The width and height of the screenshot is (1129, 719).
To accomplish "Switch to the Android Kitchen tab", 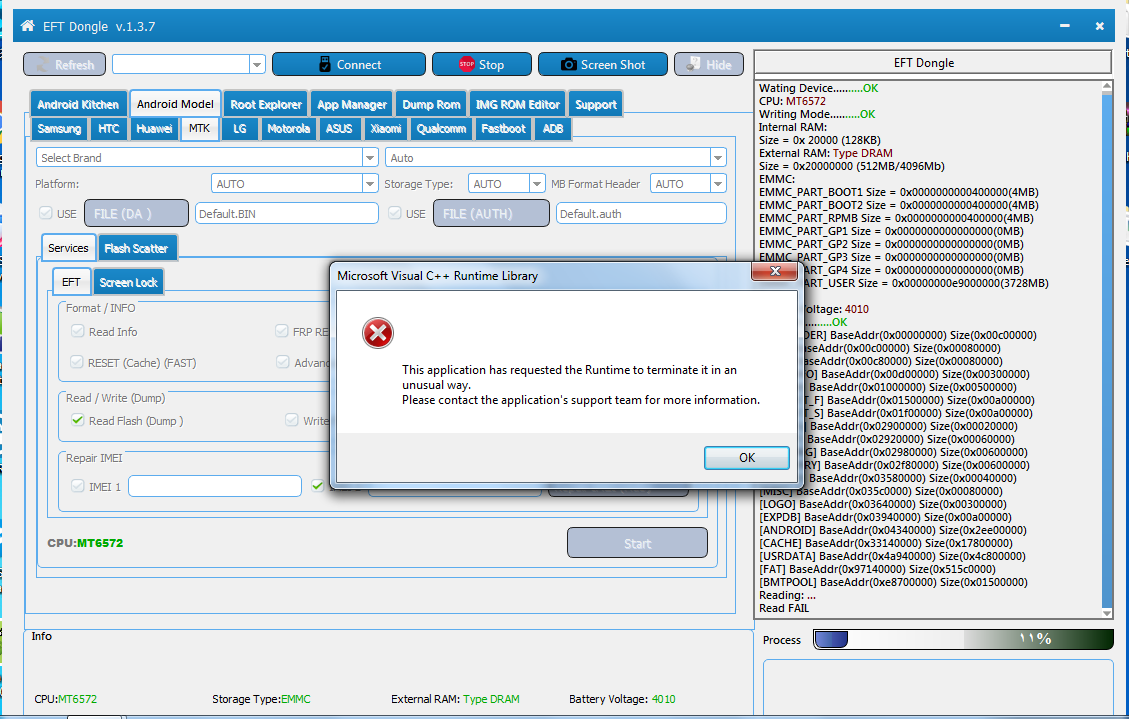I will (x=78, y=104).
